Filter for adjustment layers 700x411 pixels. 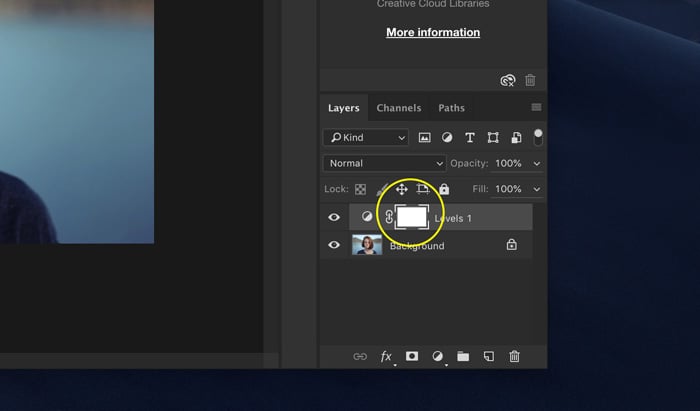[447, 137]
